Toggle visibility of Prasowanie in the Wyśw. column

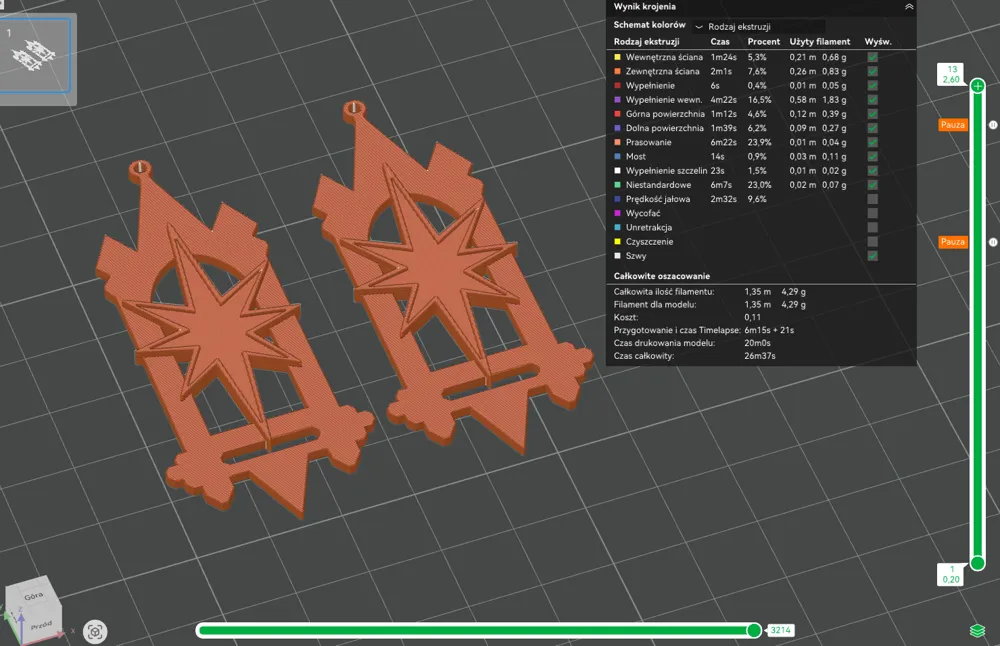(x=872, y=142)
